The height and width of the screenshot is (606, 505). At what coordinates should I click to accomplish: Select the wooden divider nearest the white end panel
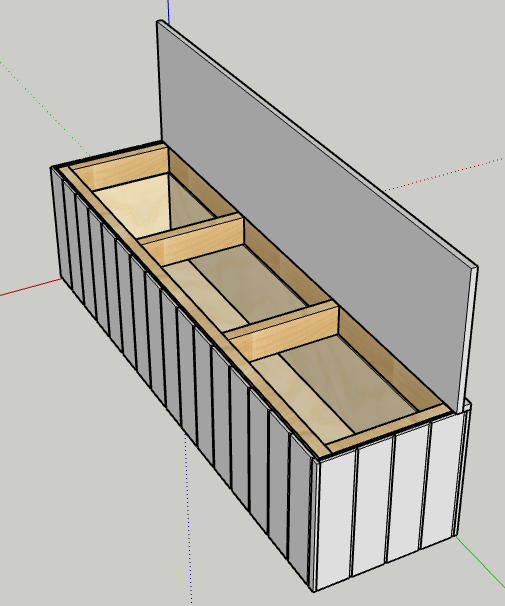(285, 330)
